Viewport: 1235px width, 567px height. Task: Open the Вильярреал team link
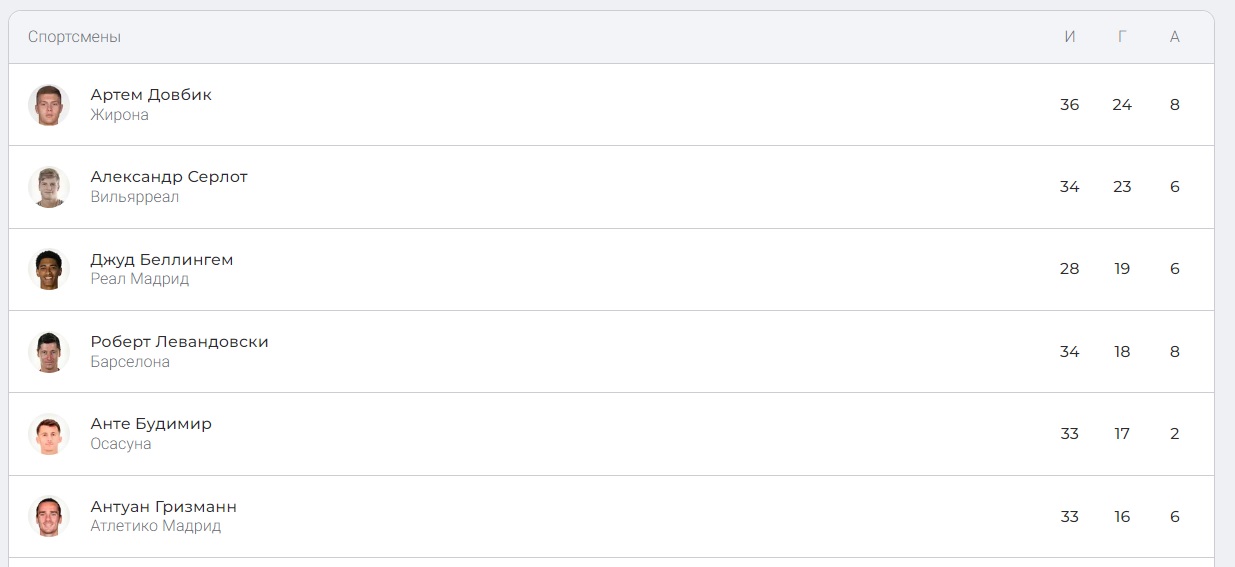point(135,197)
